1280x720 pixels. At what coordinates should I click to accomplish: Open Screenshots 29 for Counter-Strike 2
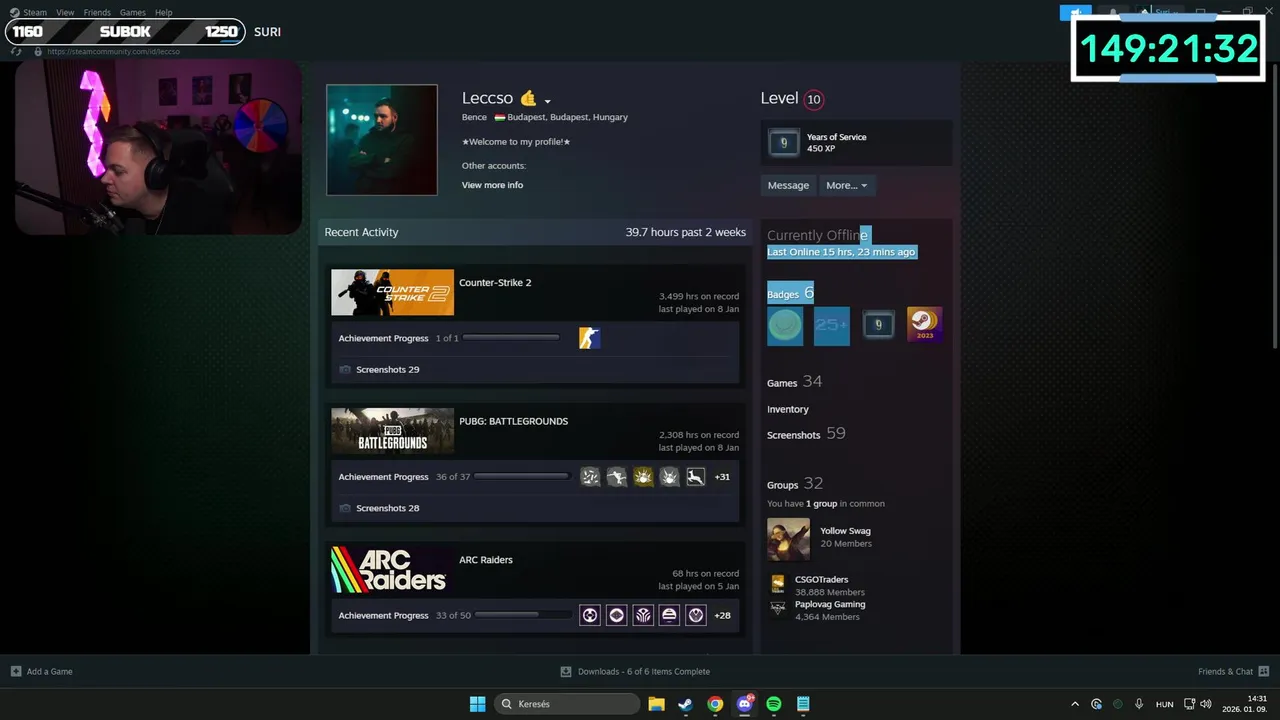pyautogui.click(x=387, y=370)
